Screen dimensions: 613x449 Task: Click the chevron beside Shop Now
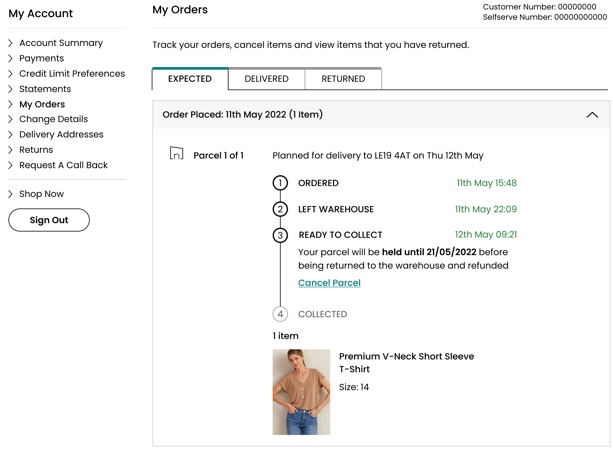pos(11,194)
